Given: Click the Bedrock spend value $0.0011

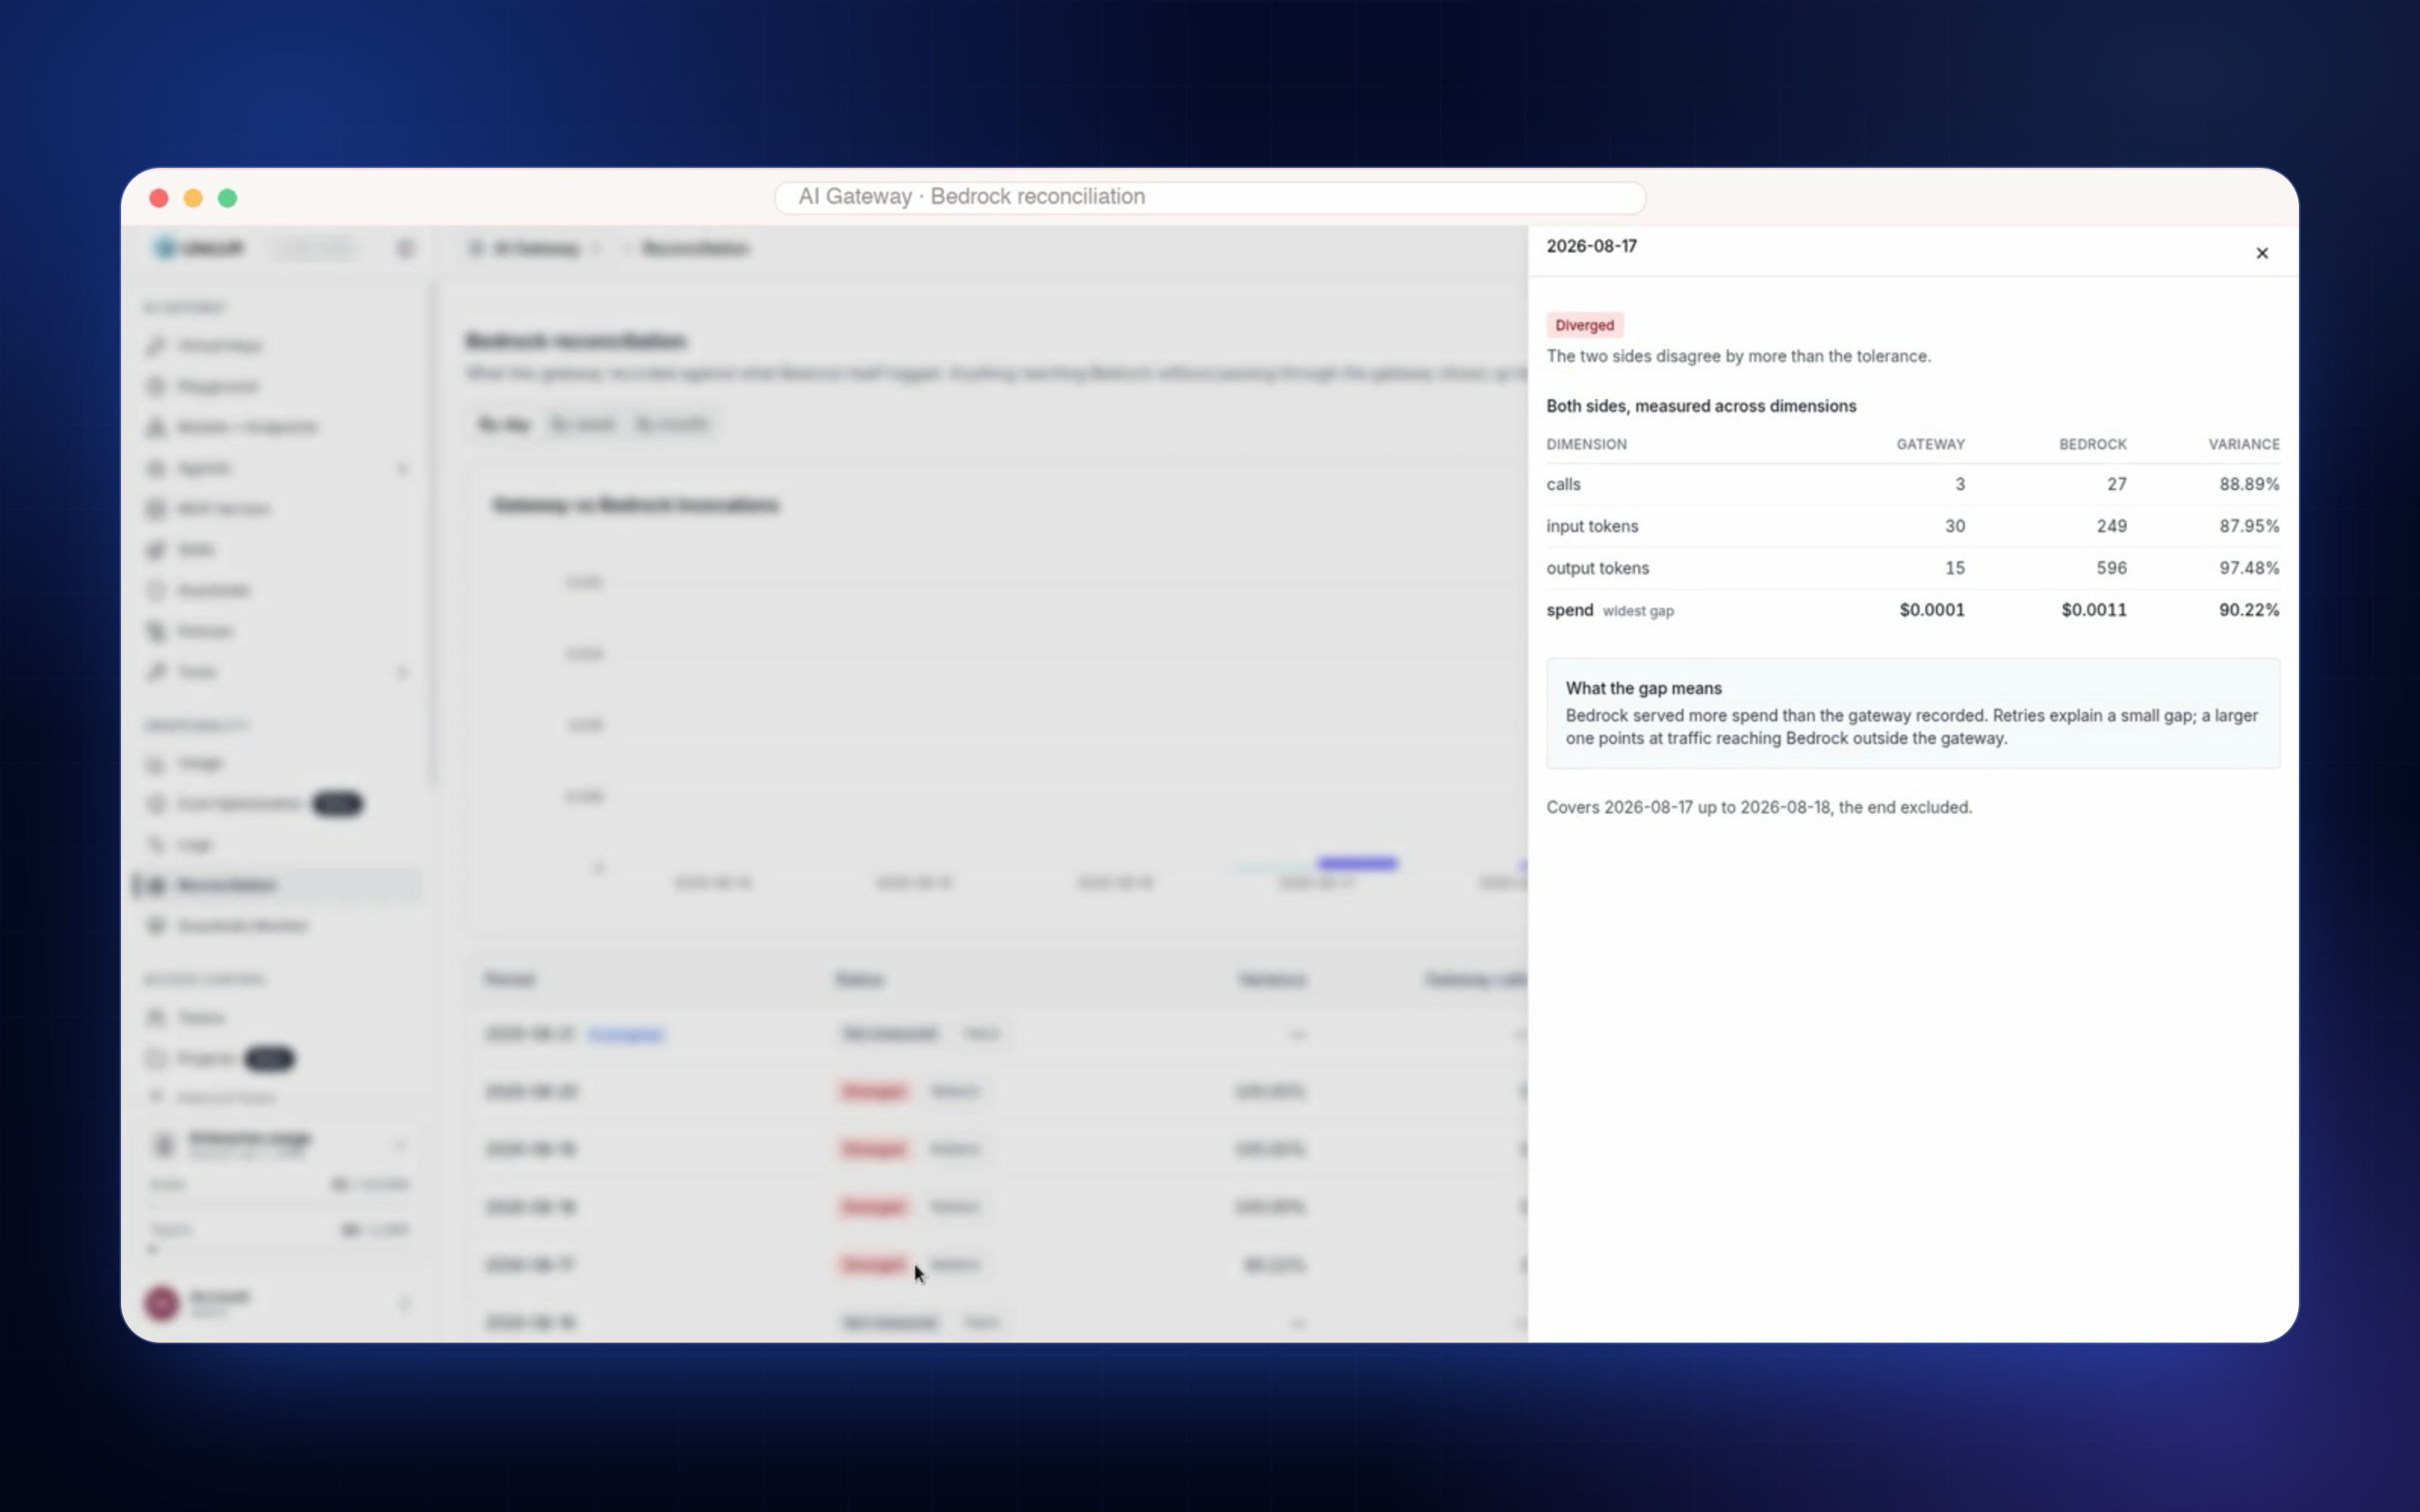Looking at the screenshot, I should tap(2094, 610).
